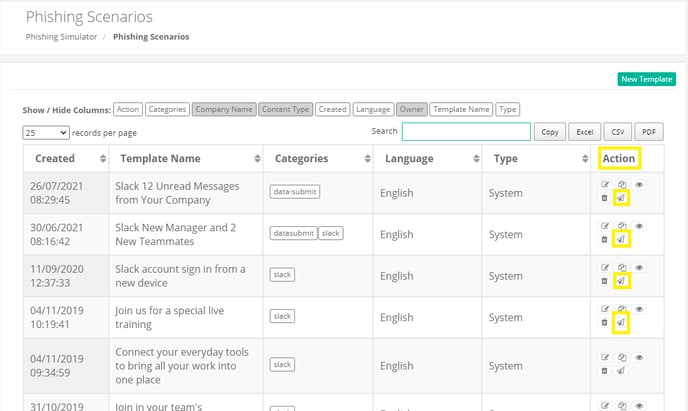This screenshot has width=688, height=411.
Task: Show the Content Type column
Action: tap(286, 109)
